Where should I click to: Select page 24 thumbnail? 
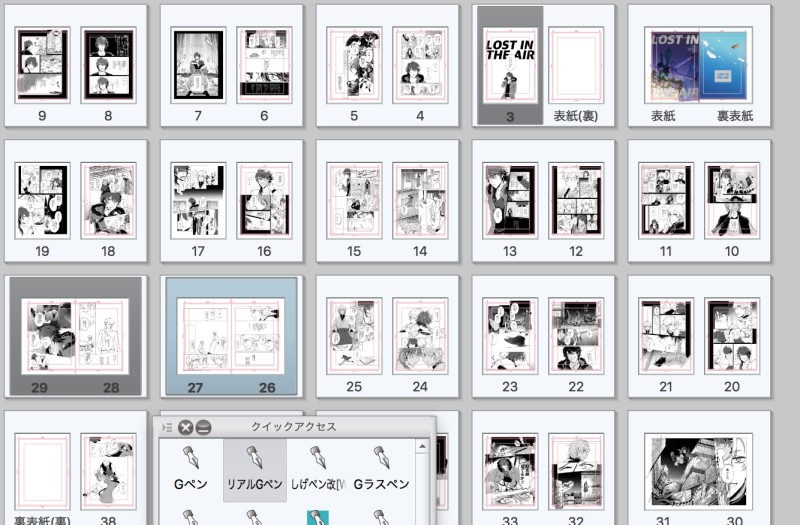420,336
